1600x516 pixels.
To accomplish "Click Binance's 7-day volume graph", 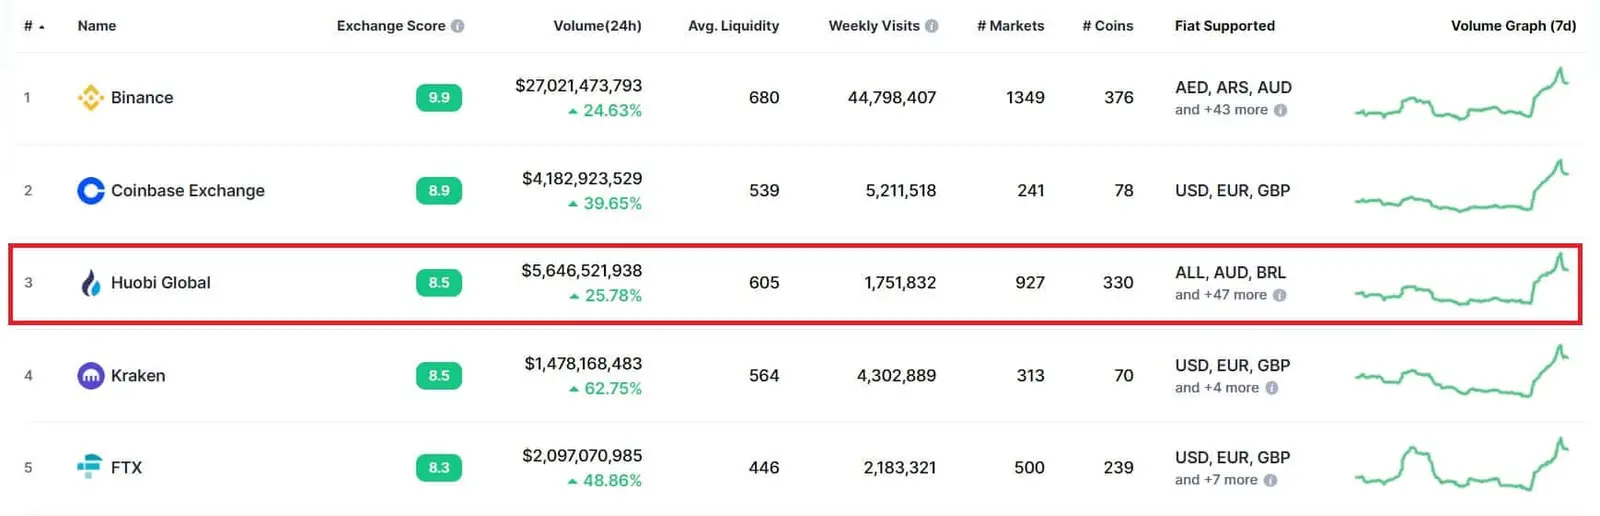I will point(1462,97).
